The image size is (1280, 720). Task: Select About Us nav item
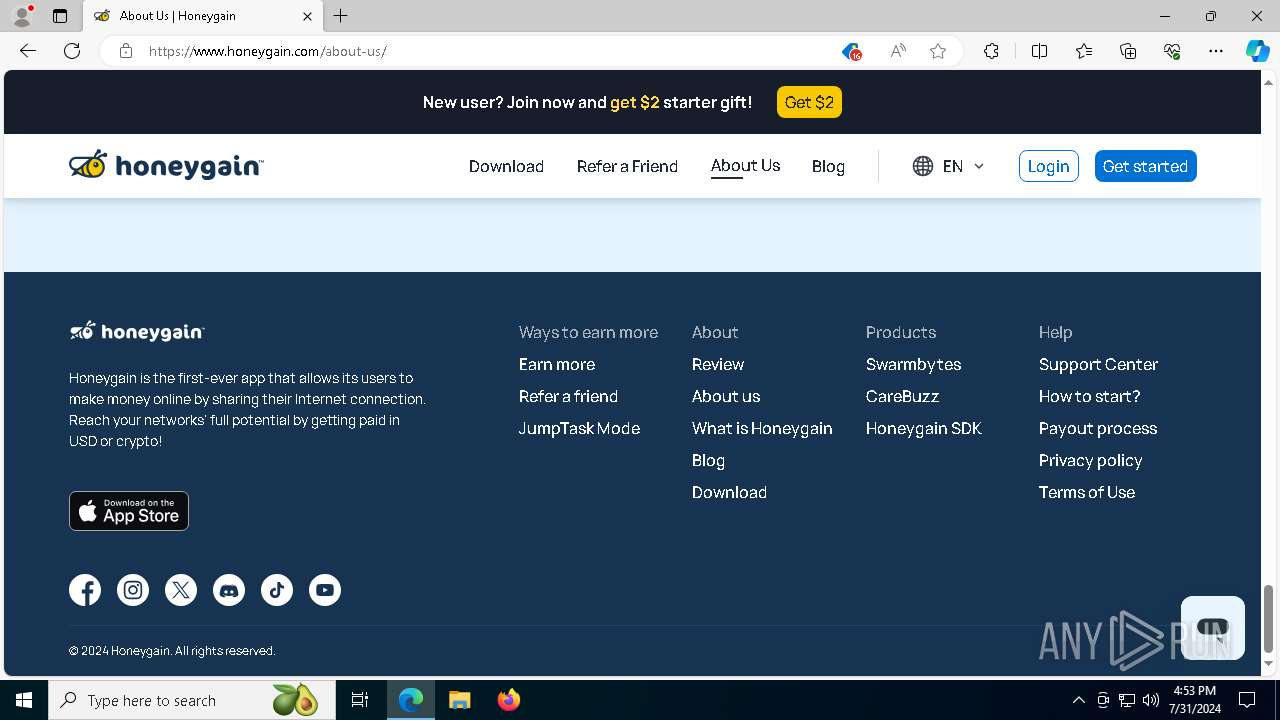[745, 166]
